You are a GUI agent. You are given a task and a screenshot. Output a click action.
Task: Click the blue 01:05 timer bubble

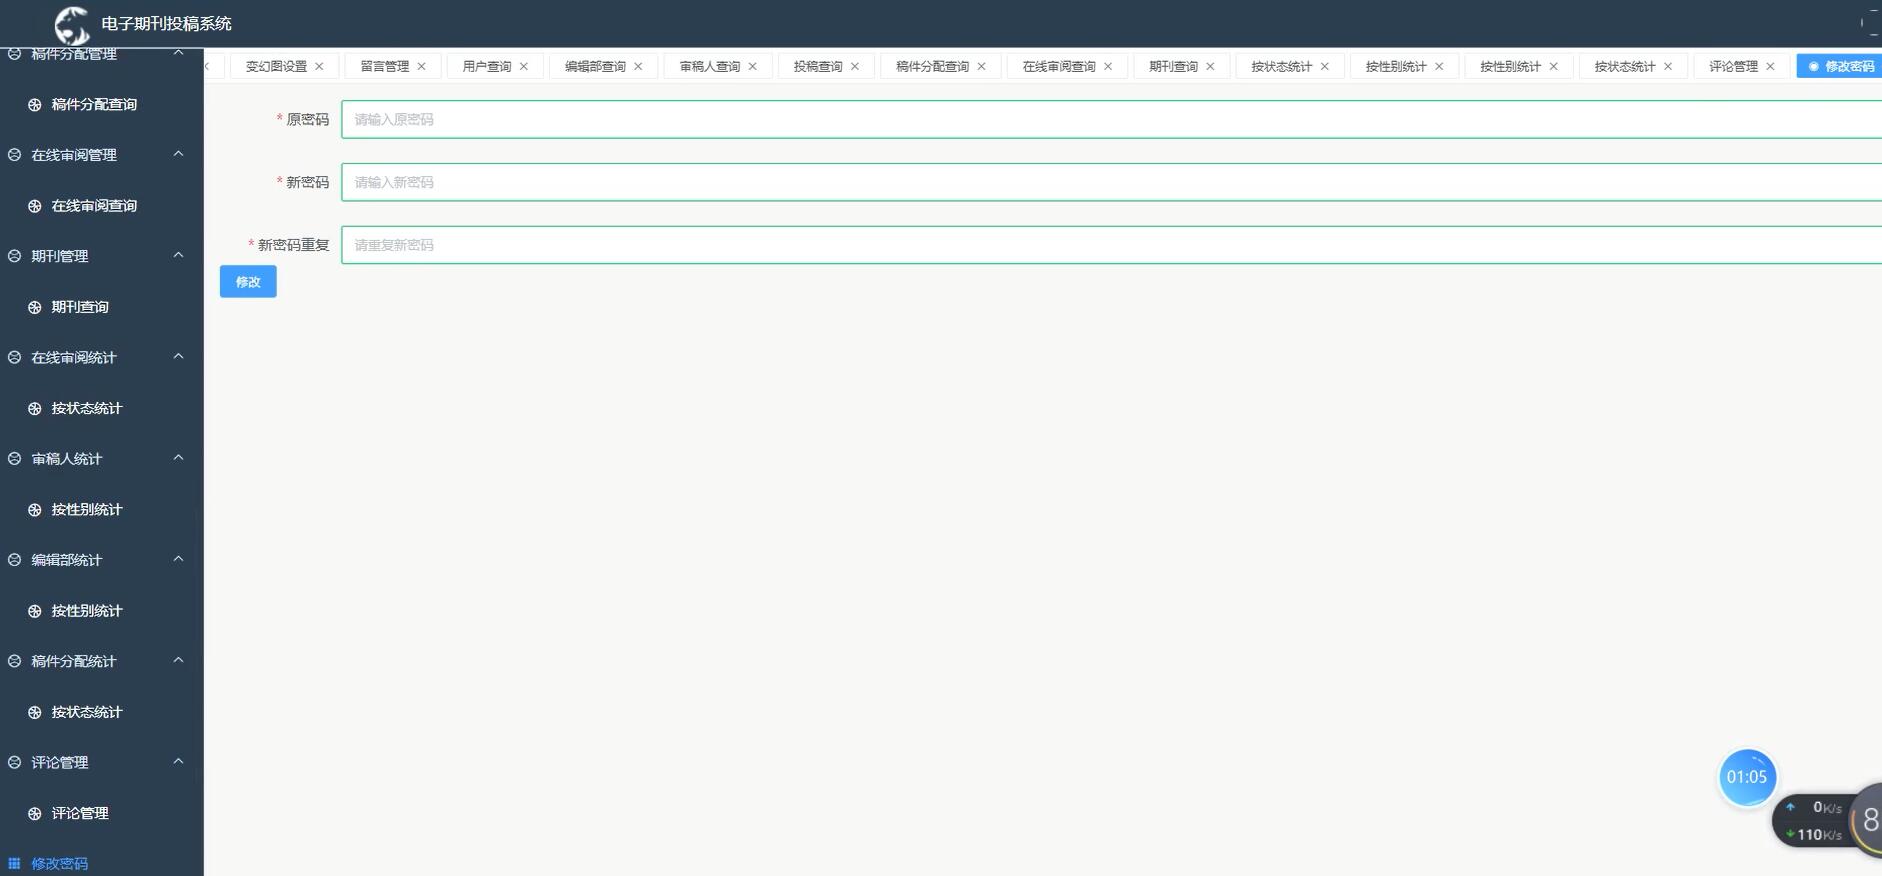coord(1747,777)
